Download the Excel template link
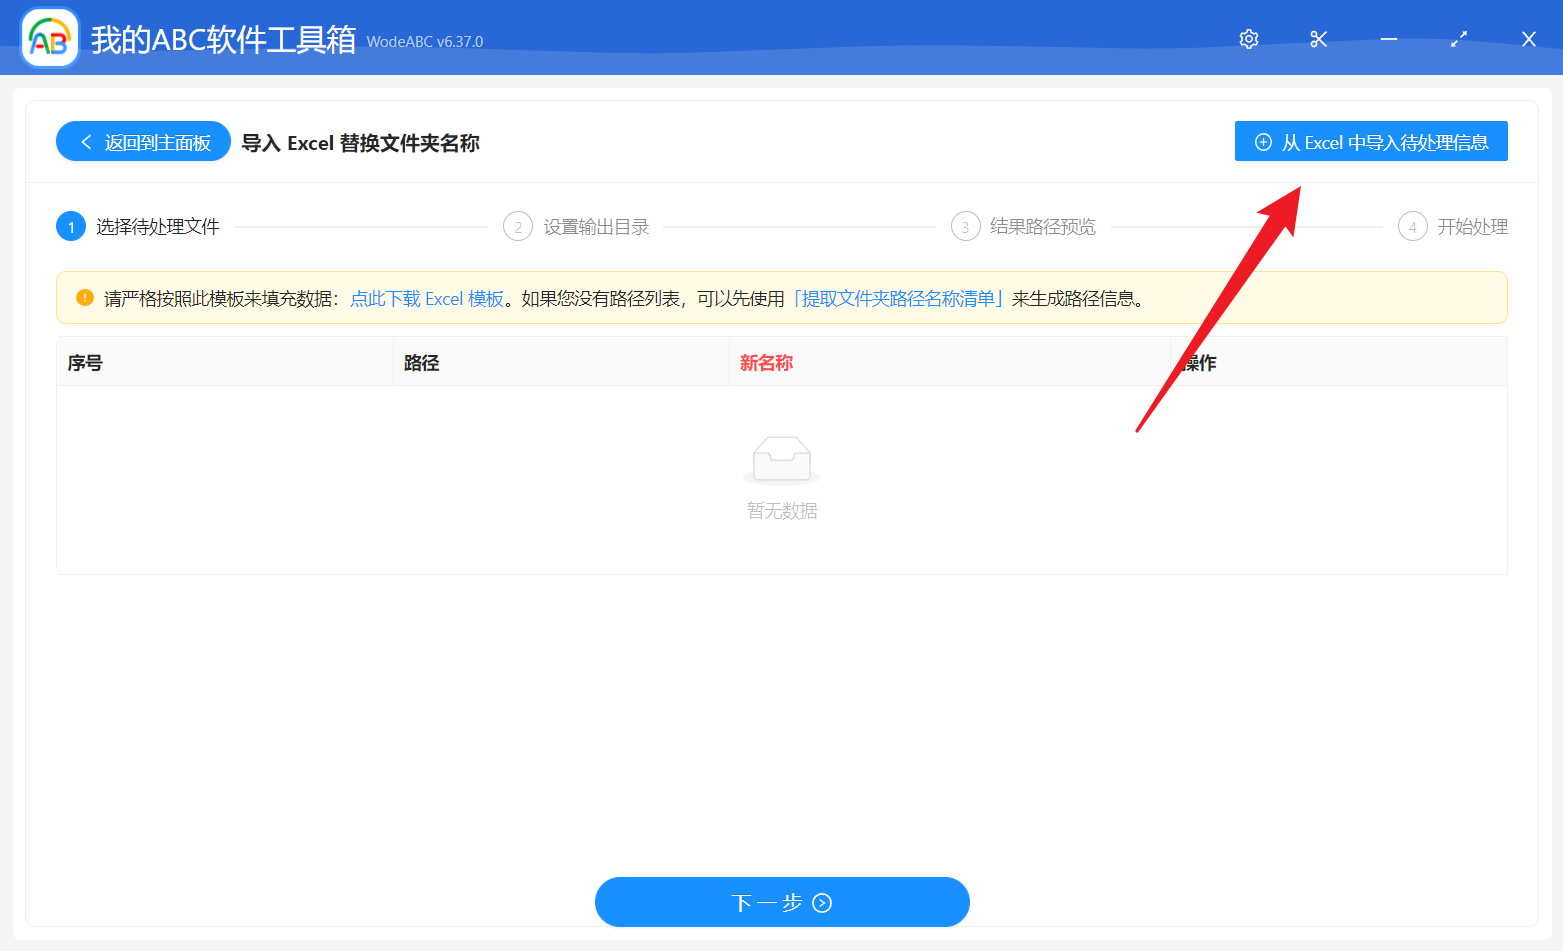 [x=427, y=299]
